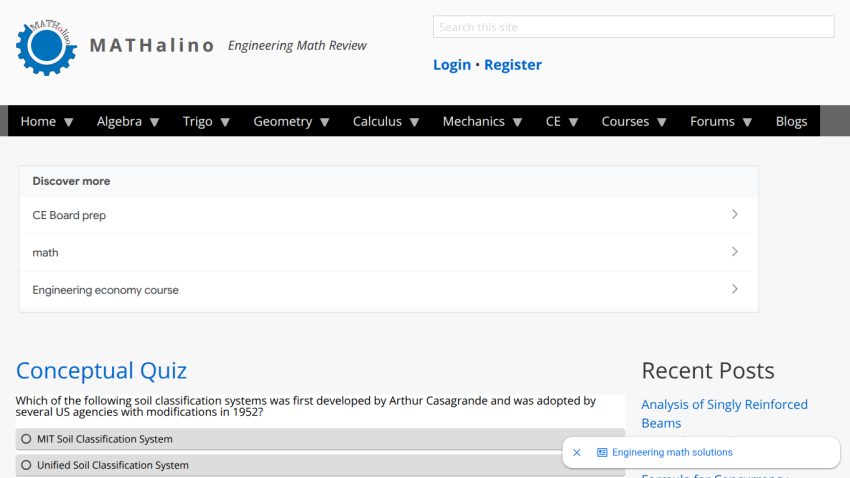Click the MATHalino gear logo
The height and width of the screenshot is (478, 850).
pyautogui.click(x=46, y=47)
